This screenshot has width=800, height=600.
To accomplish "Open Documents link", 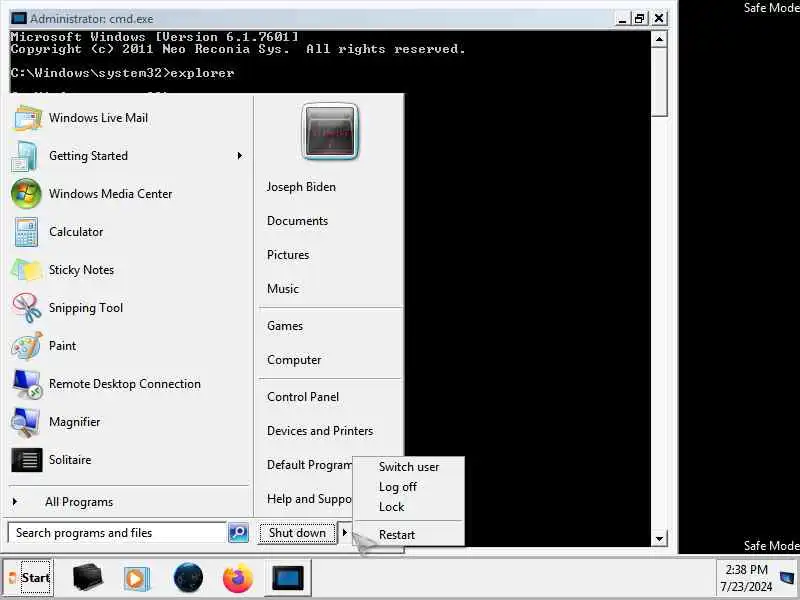I will 297,221.
